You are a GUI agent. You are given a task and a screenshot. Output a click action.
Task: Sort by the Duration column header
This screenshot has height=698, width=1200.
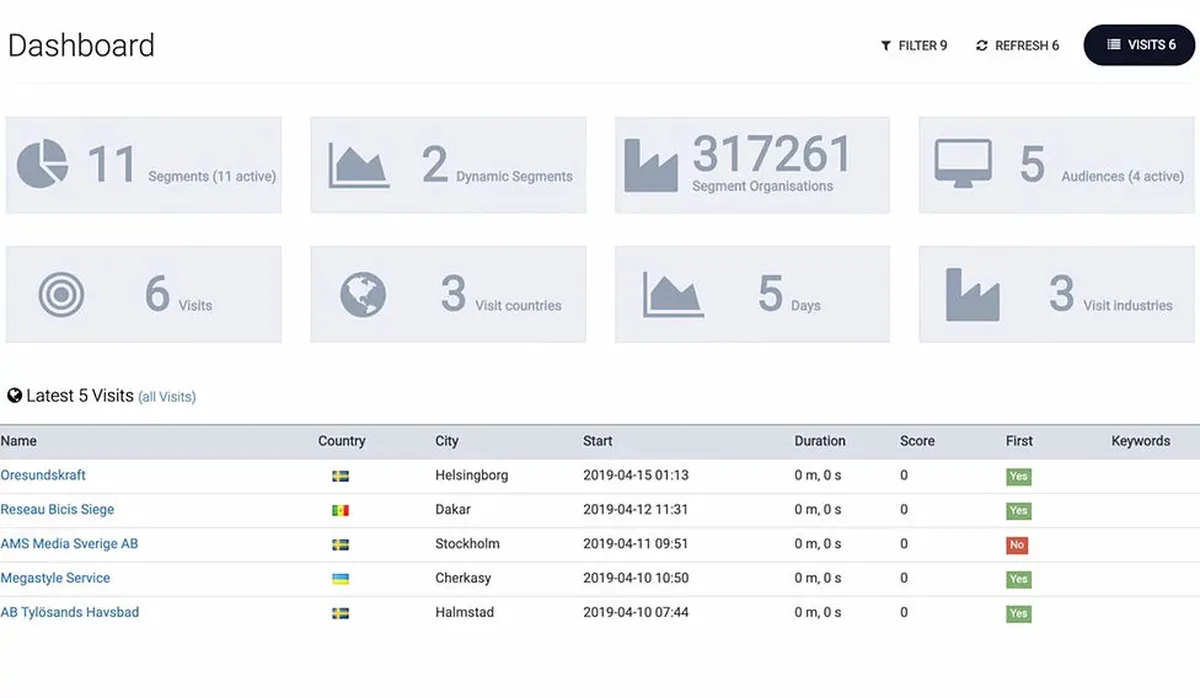coord(820,441)
